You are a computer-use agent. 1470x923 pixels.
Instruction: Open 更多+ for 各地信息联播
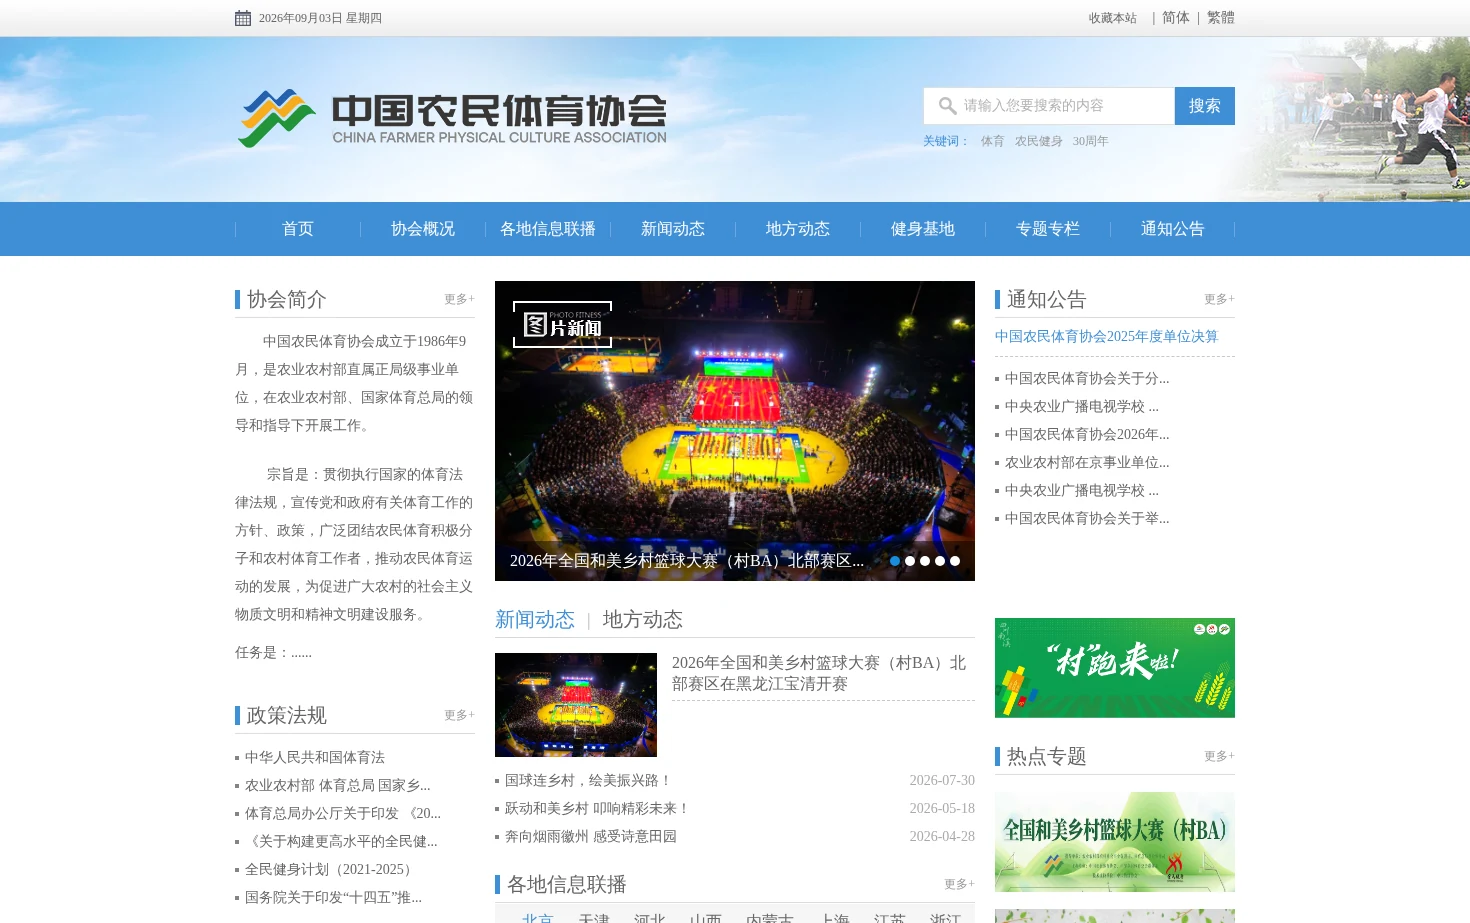959,884
